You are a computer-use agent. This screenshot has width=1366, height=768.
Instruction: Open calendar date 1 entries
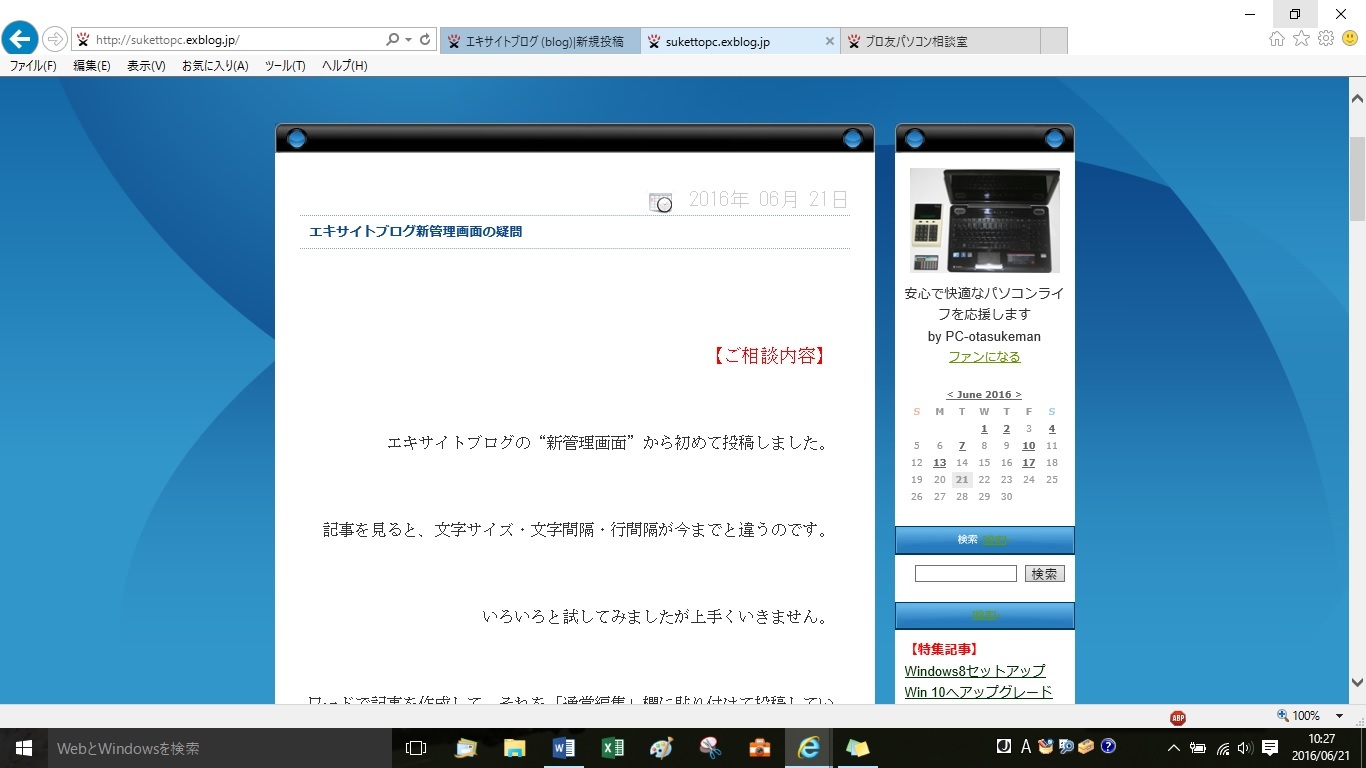point(984,429)
